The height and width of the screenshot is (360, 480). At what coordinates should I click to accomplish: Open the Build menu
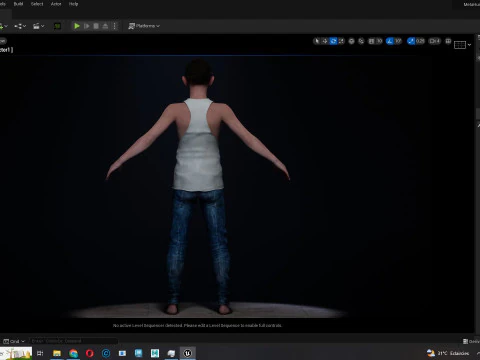click(x=18, y=4)
